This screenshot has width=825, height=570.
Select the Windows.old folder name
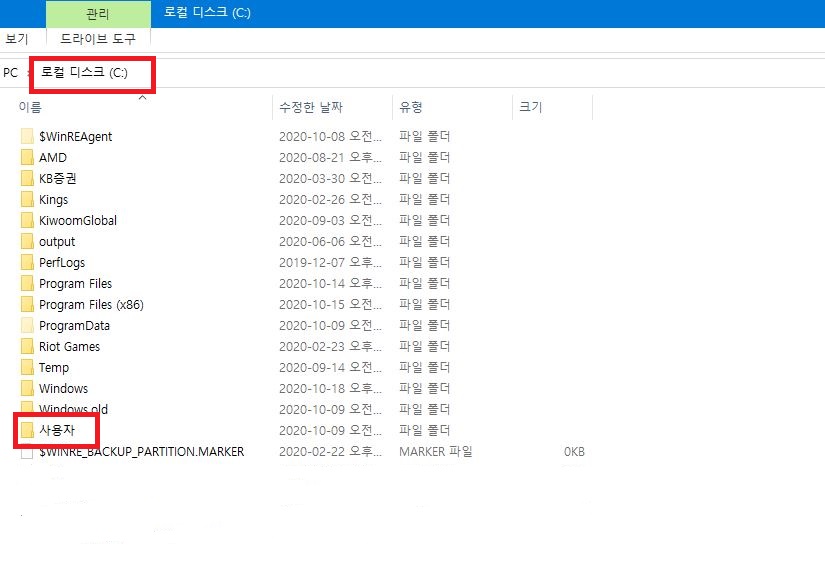click(x=73, y=409)
